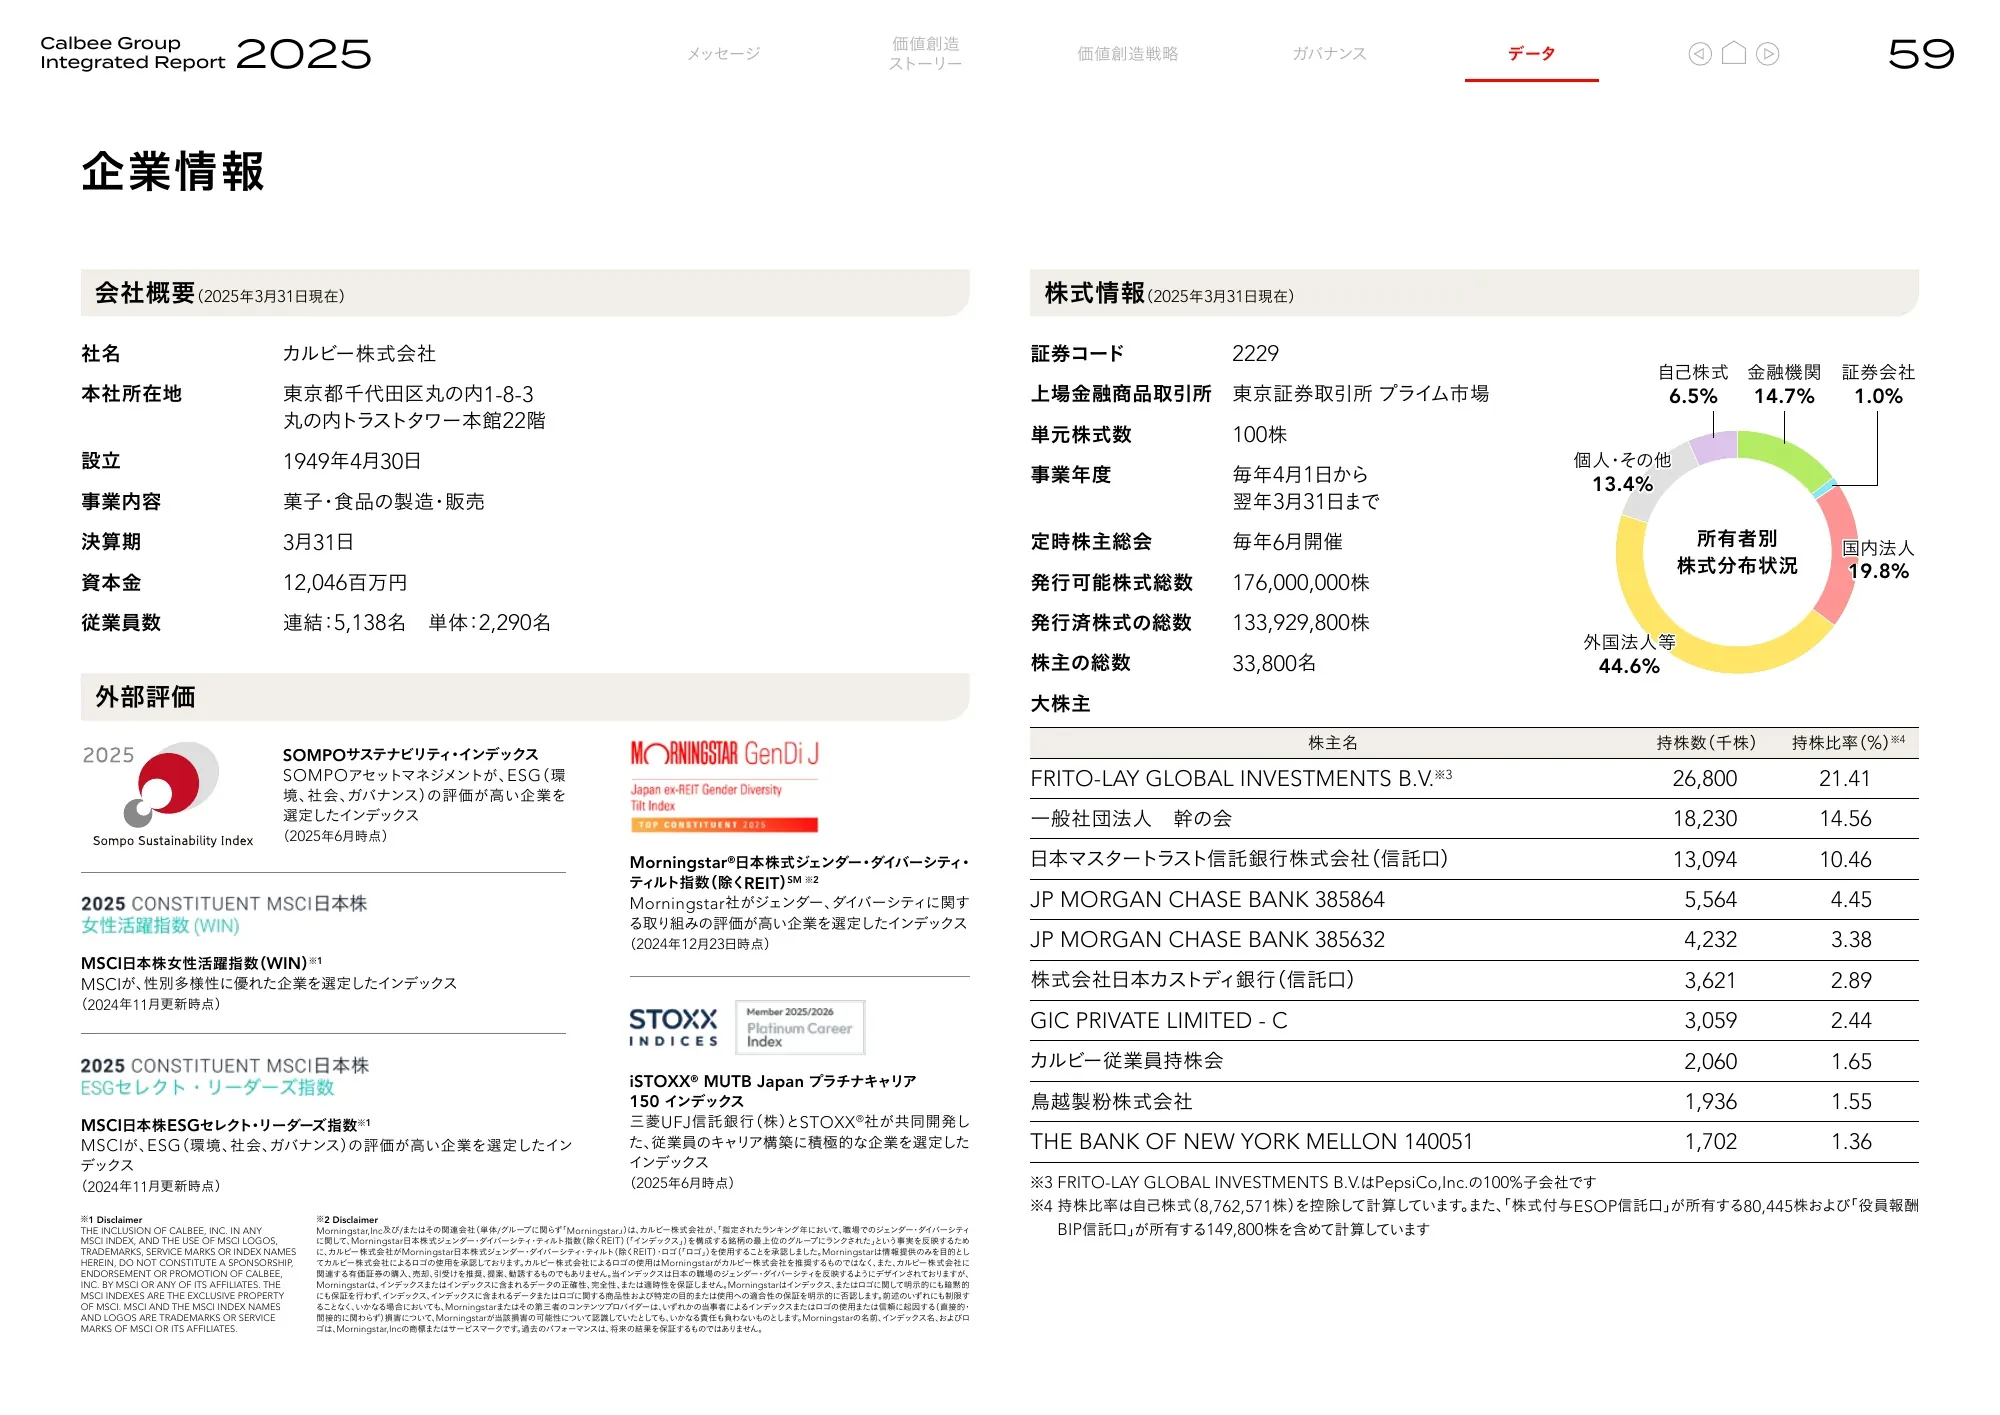Click SOMPOサステナビリティ・インデックス heading
Screen dimensions: 2000x1415
coord(410,754)
